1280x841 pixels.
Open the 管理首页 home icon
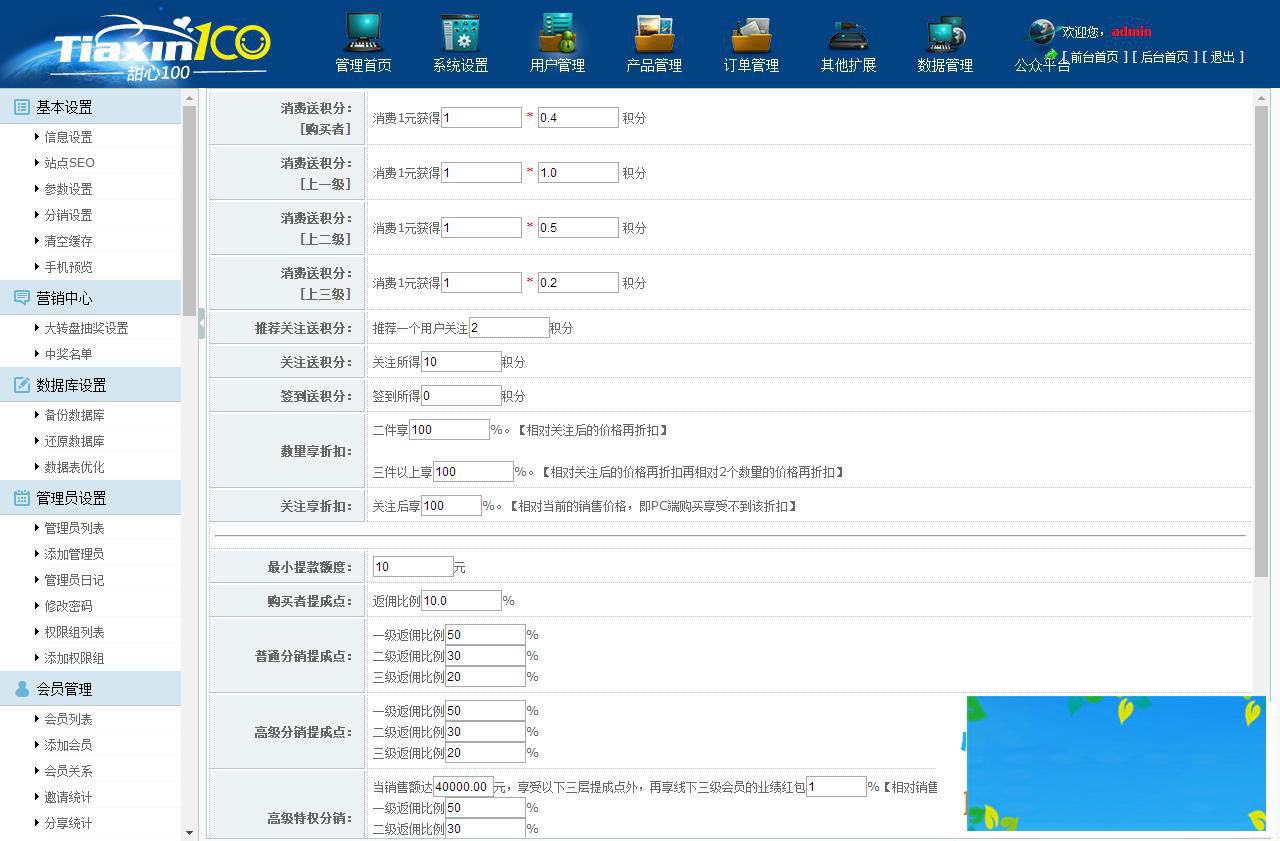tap(362, 42)
